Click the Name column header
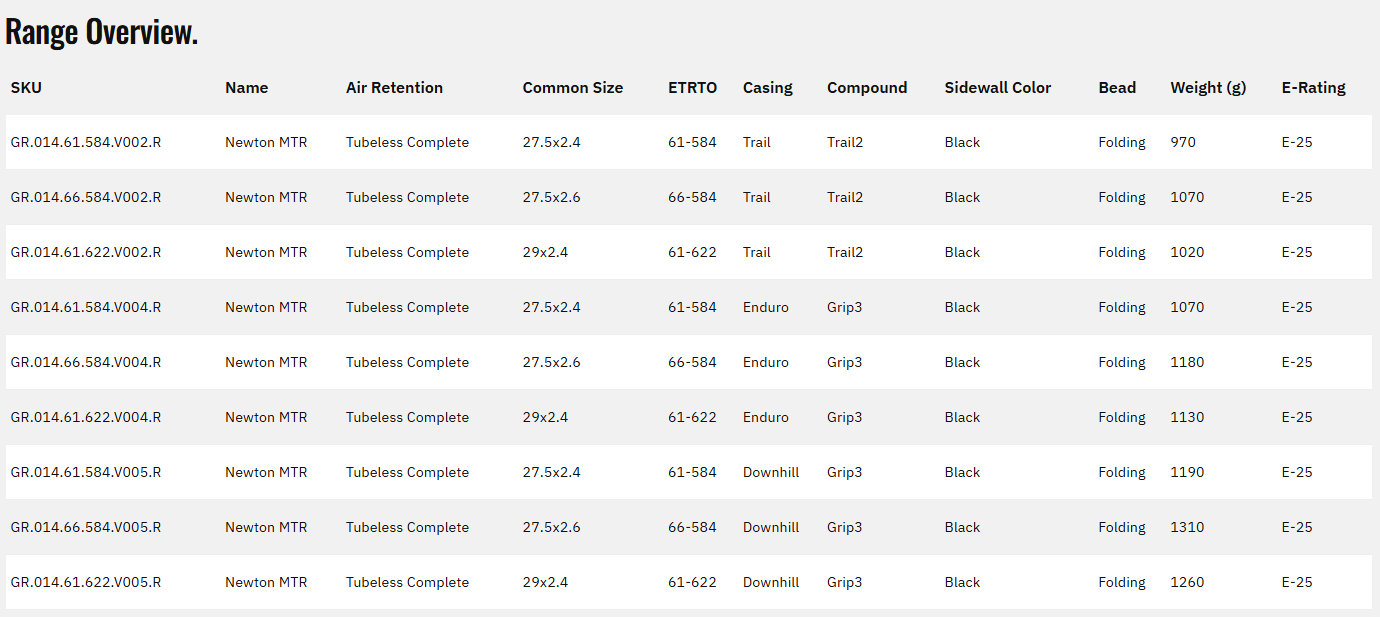1380x617 pixels. 246,88
